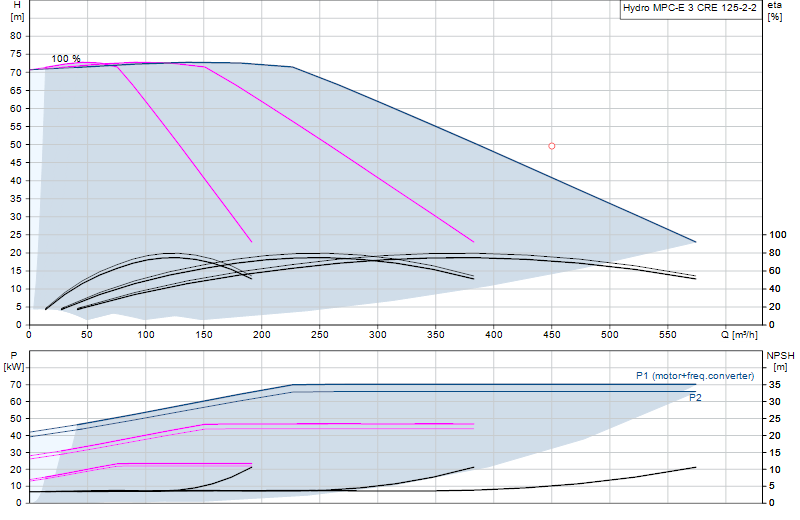Select the P1 (motor+freq.converter) label

click(x=695, y=376)
